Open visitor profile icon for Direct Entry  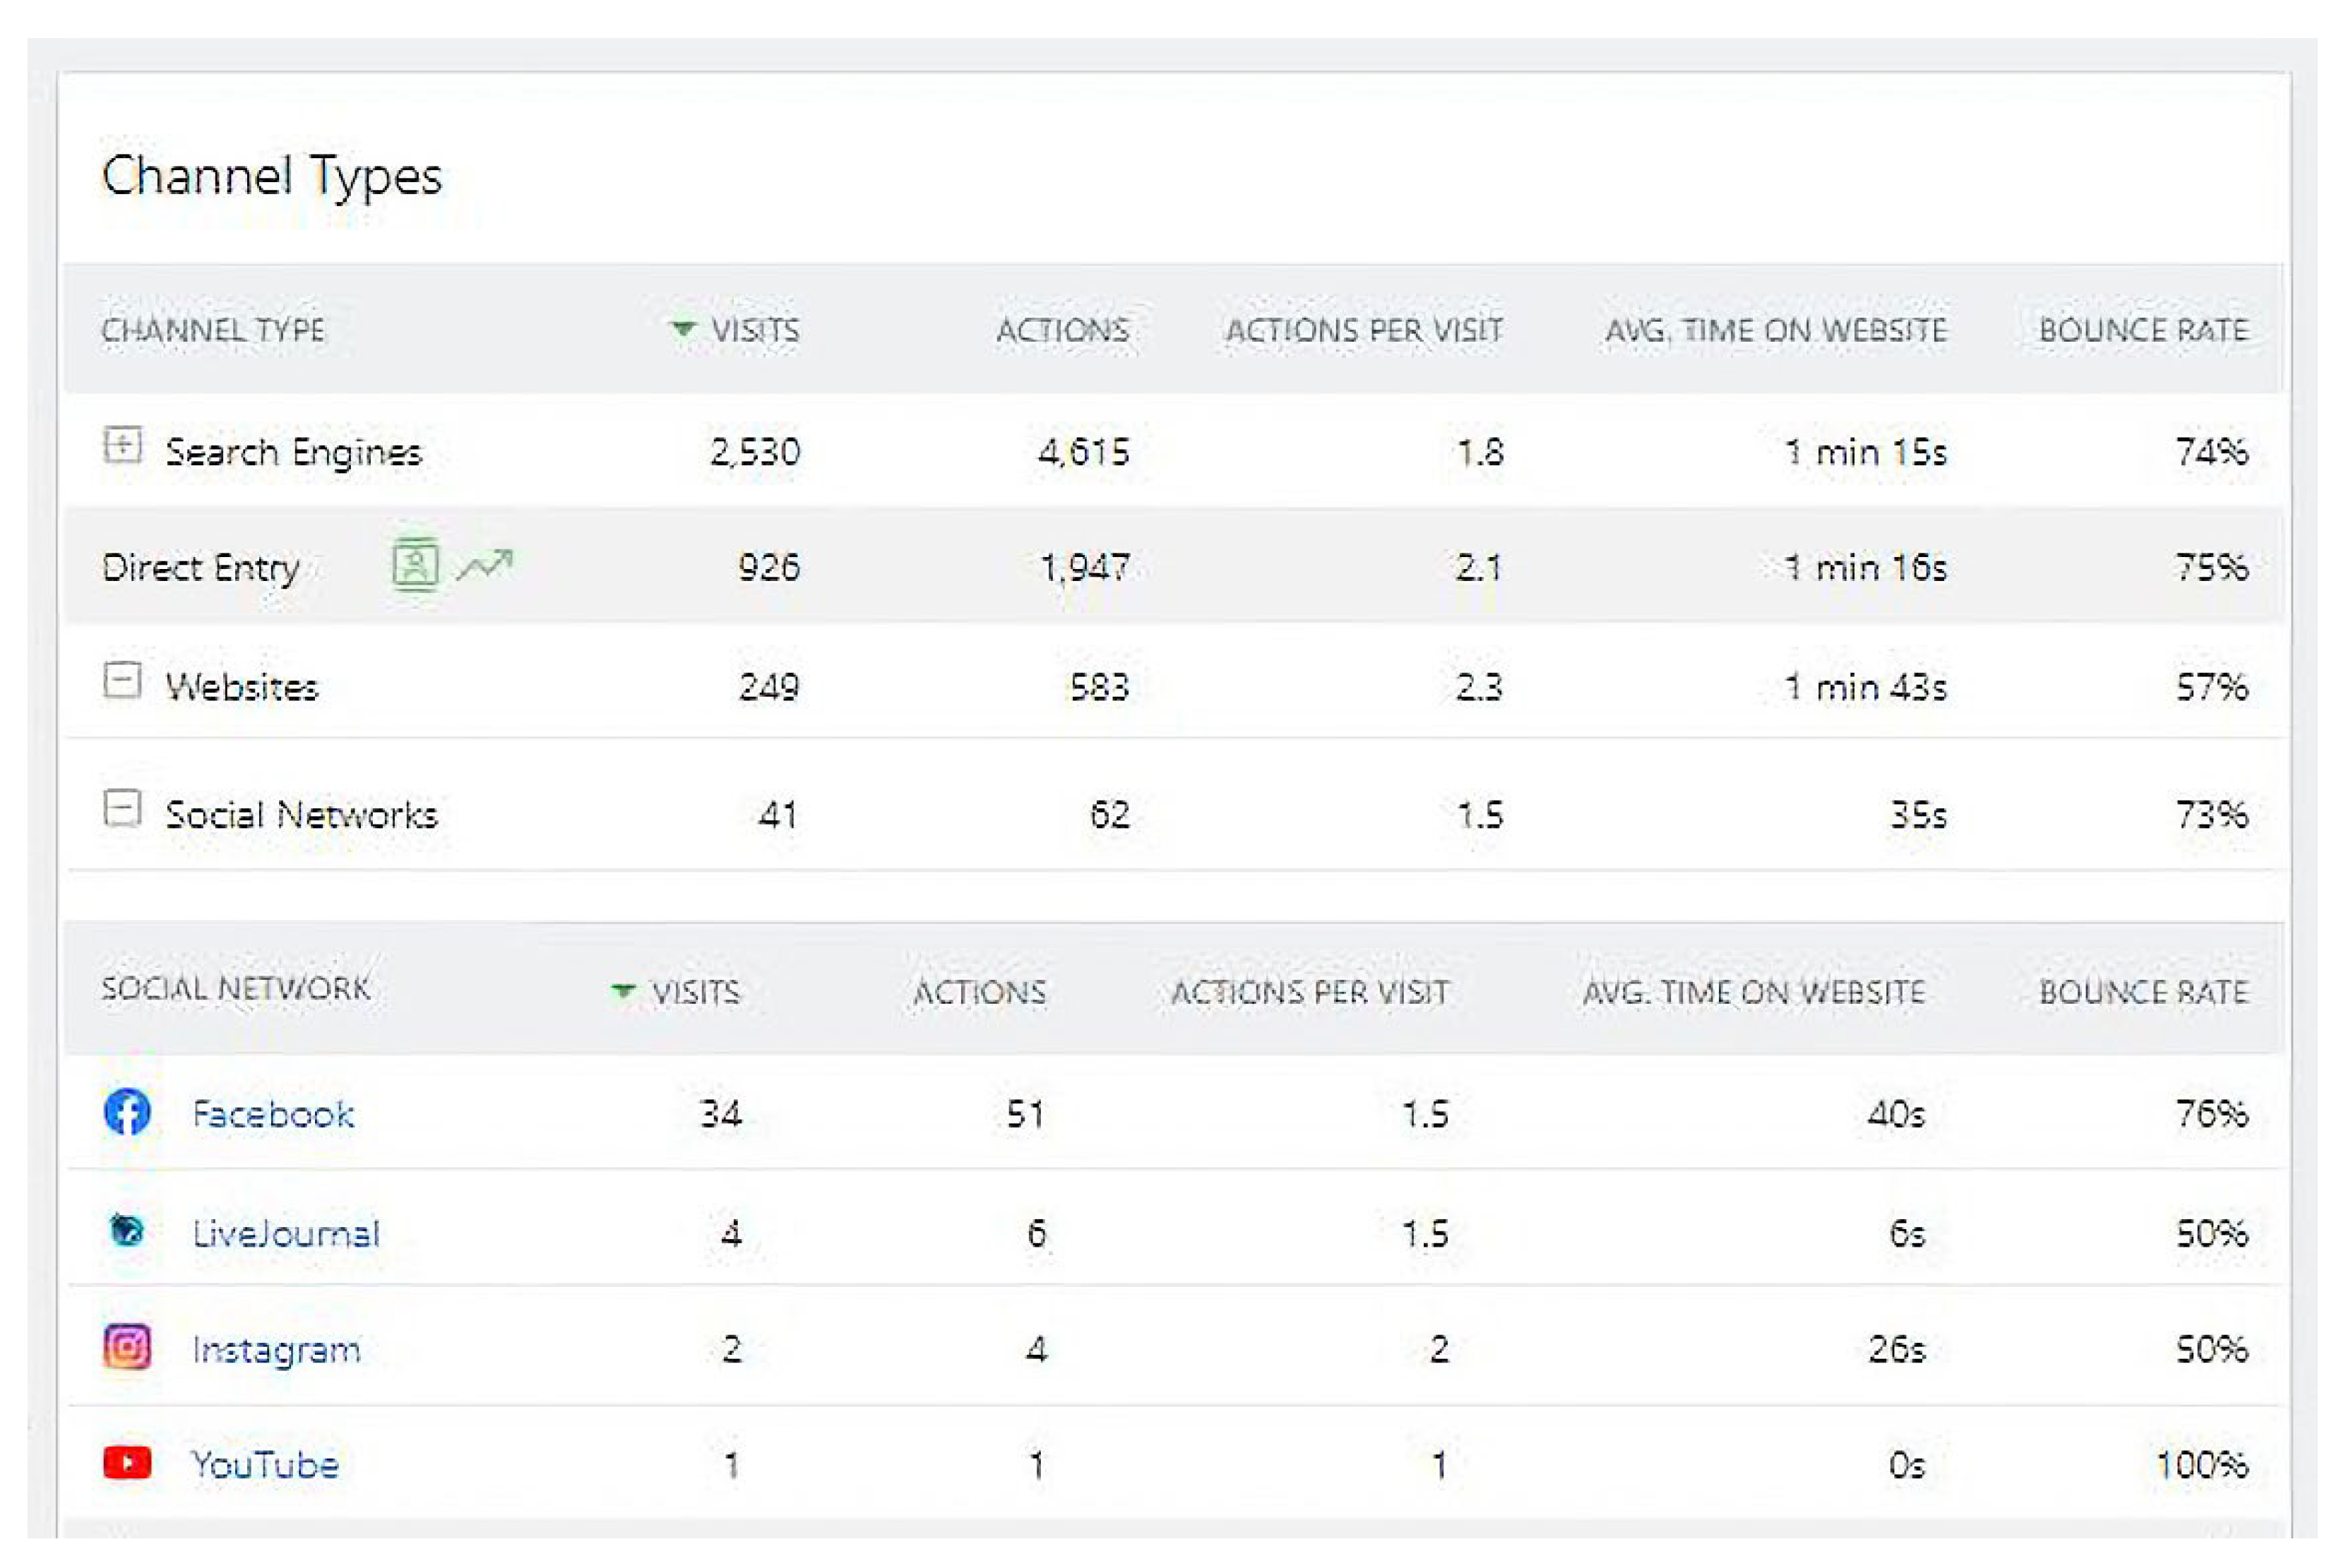click(x=415, y=565)
